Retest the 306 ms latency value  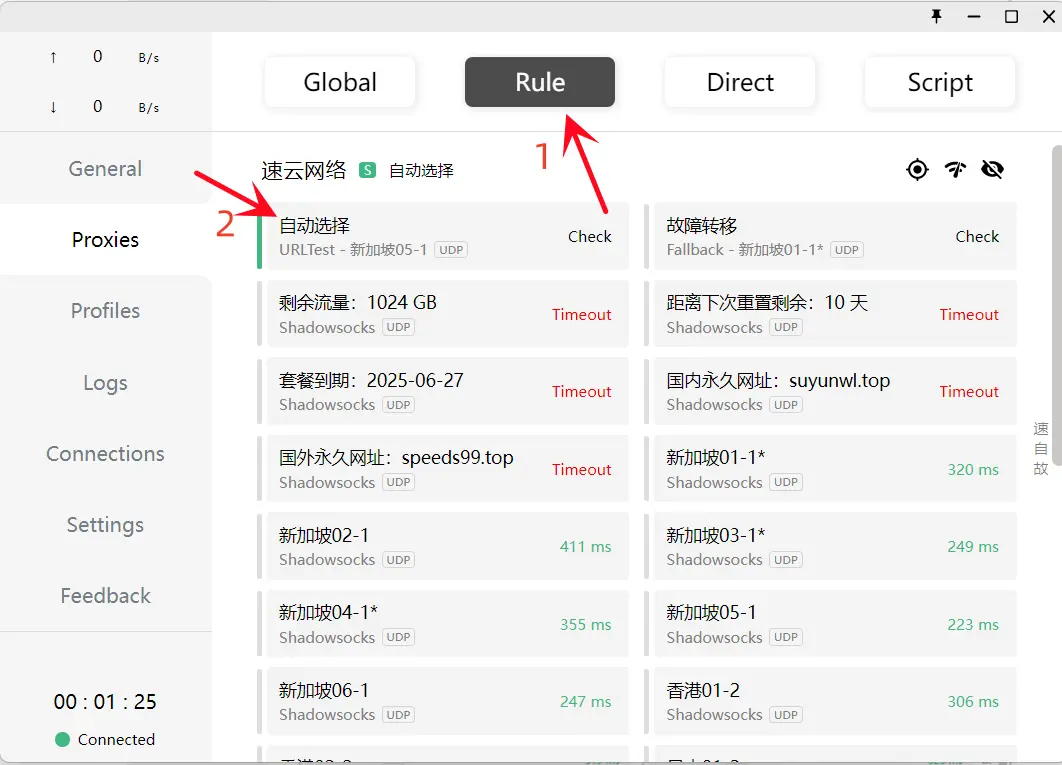(973, 702)
